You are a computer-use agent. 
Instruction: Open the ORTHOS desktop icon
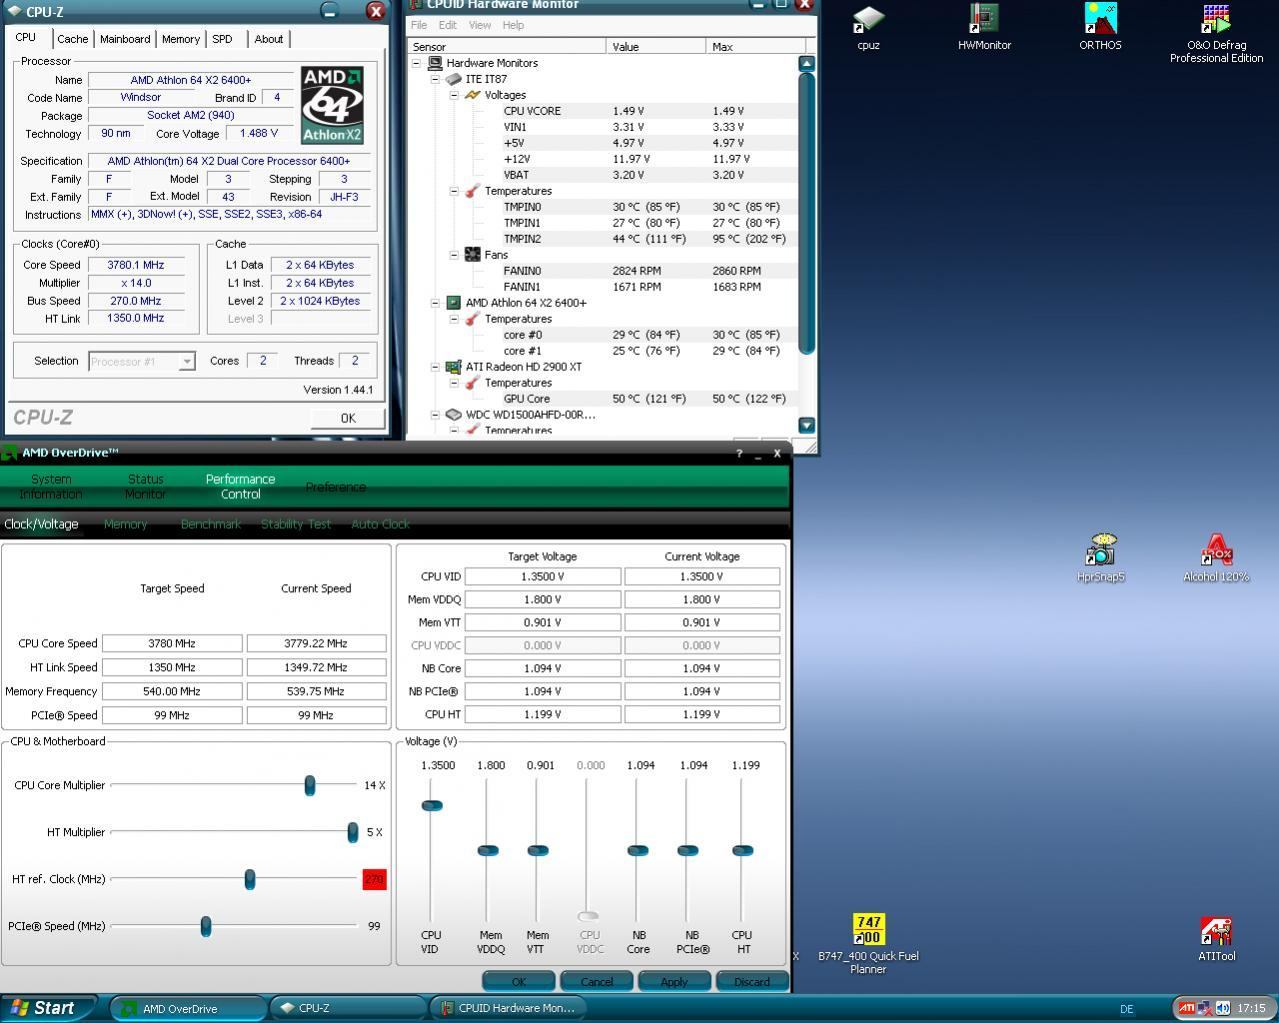tap(1100, 20)
